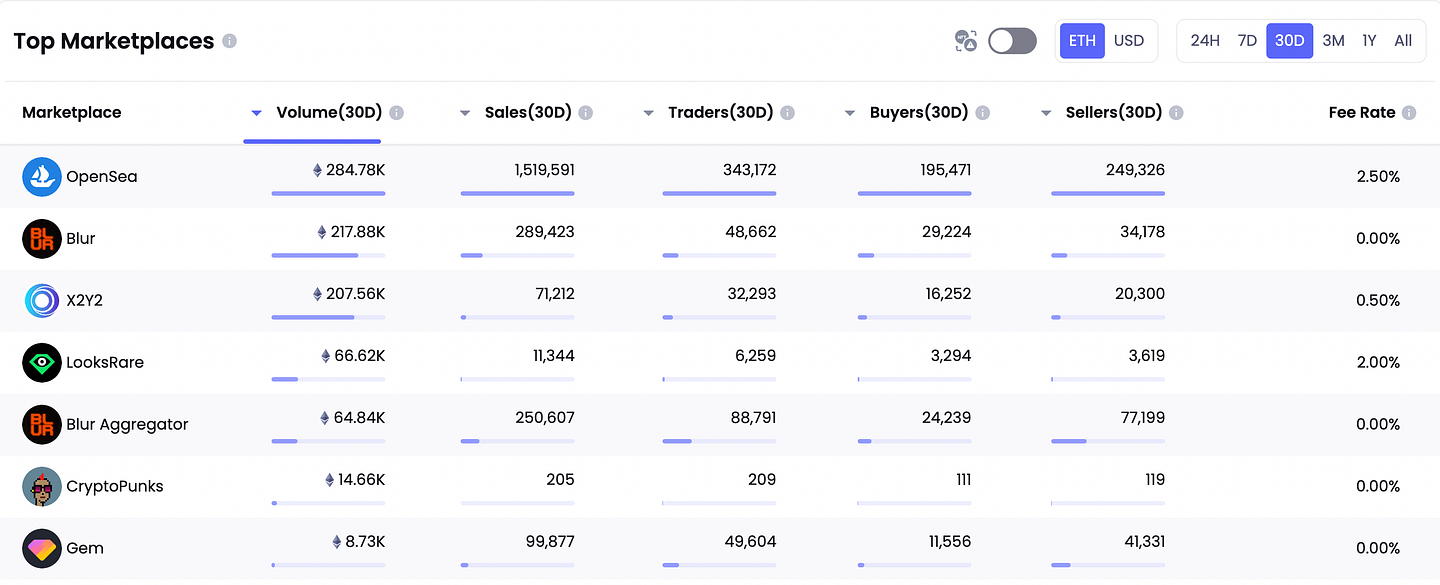Switch to 3M time range

tap(1333, 41)
